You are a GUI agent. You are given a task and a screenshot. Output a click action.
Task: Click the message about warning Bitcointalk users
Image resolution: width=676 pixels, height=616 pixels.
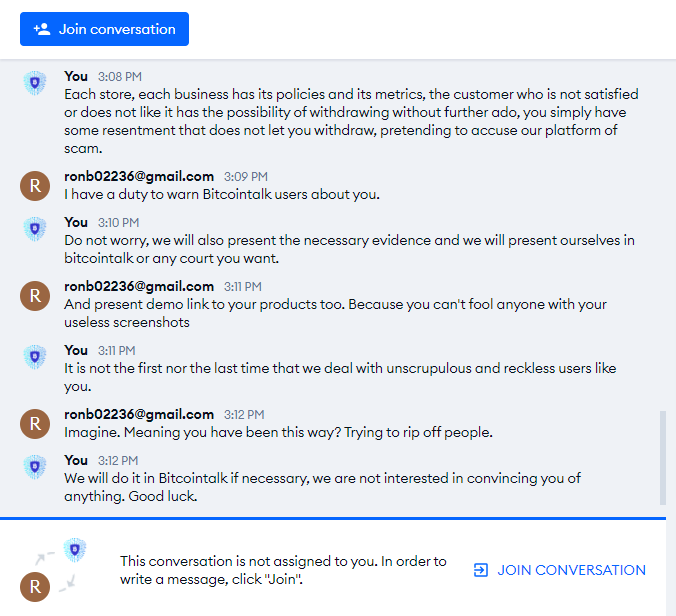pos(222,194)
